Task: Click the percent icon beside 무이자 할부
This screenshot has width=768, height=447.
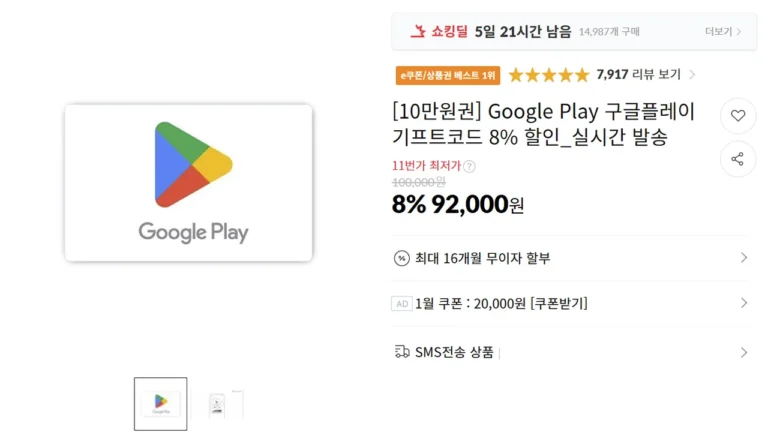Action: 402,258
